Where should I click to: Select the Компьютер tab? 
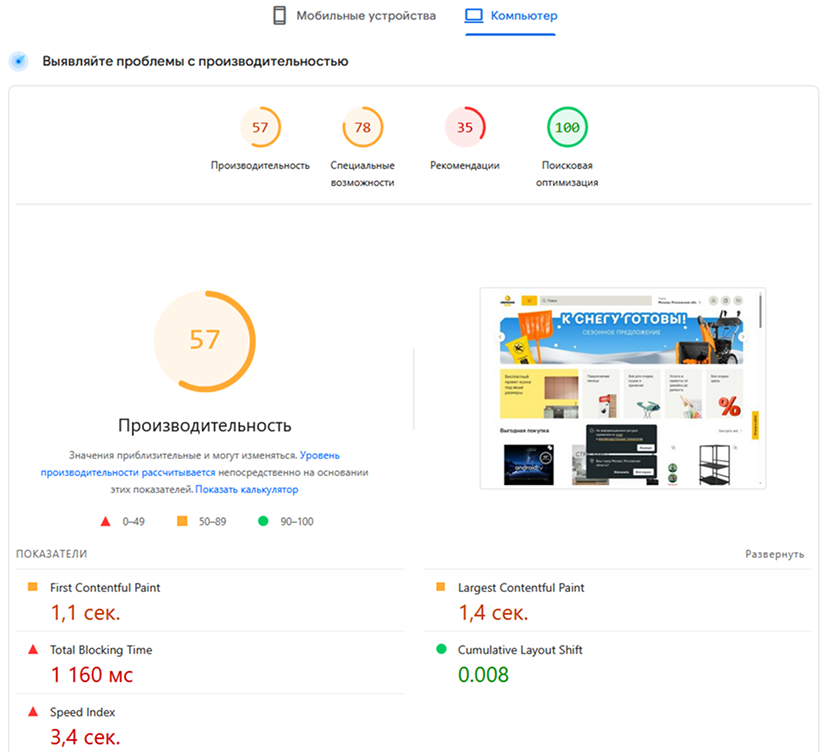point(511,16)
